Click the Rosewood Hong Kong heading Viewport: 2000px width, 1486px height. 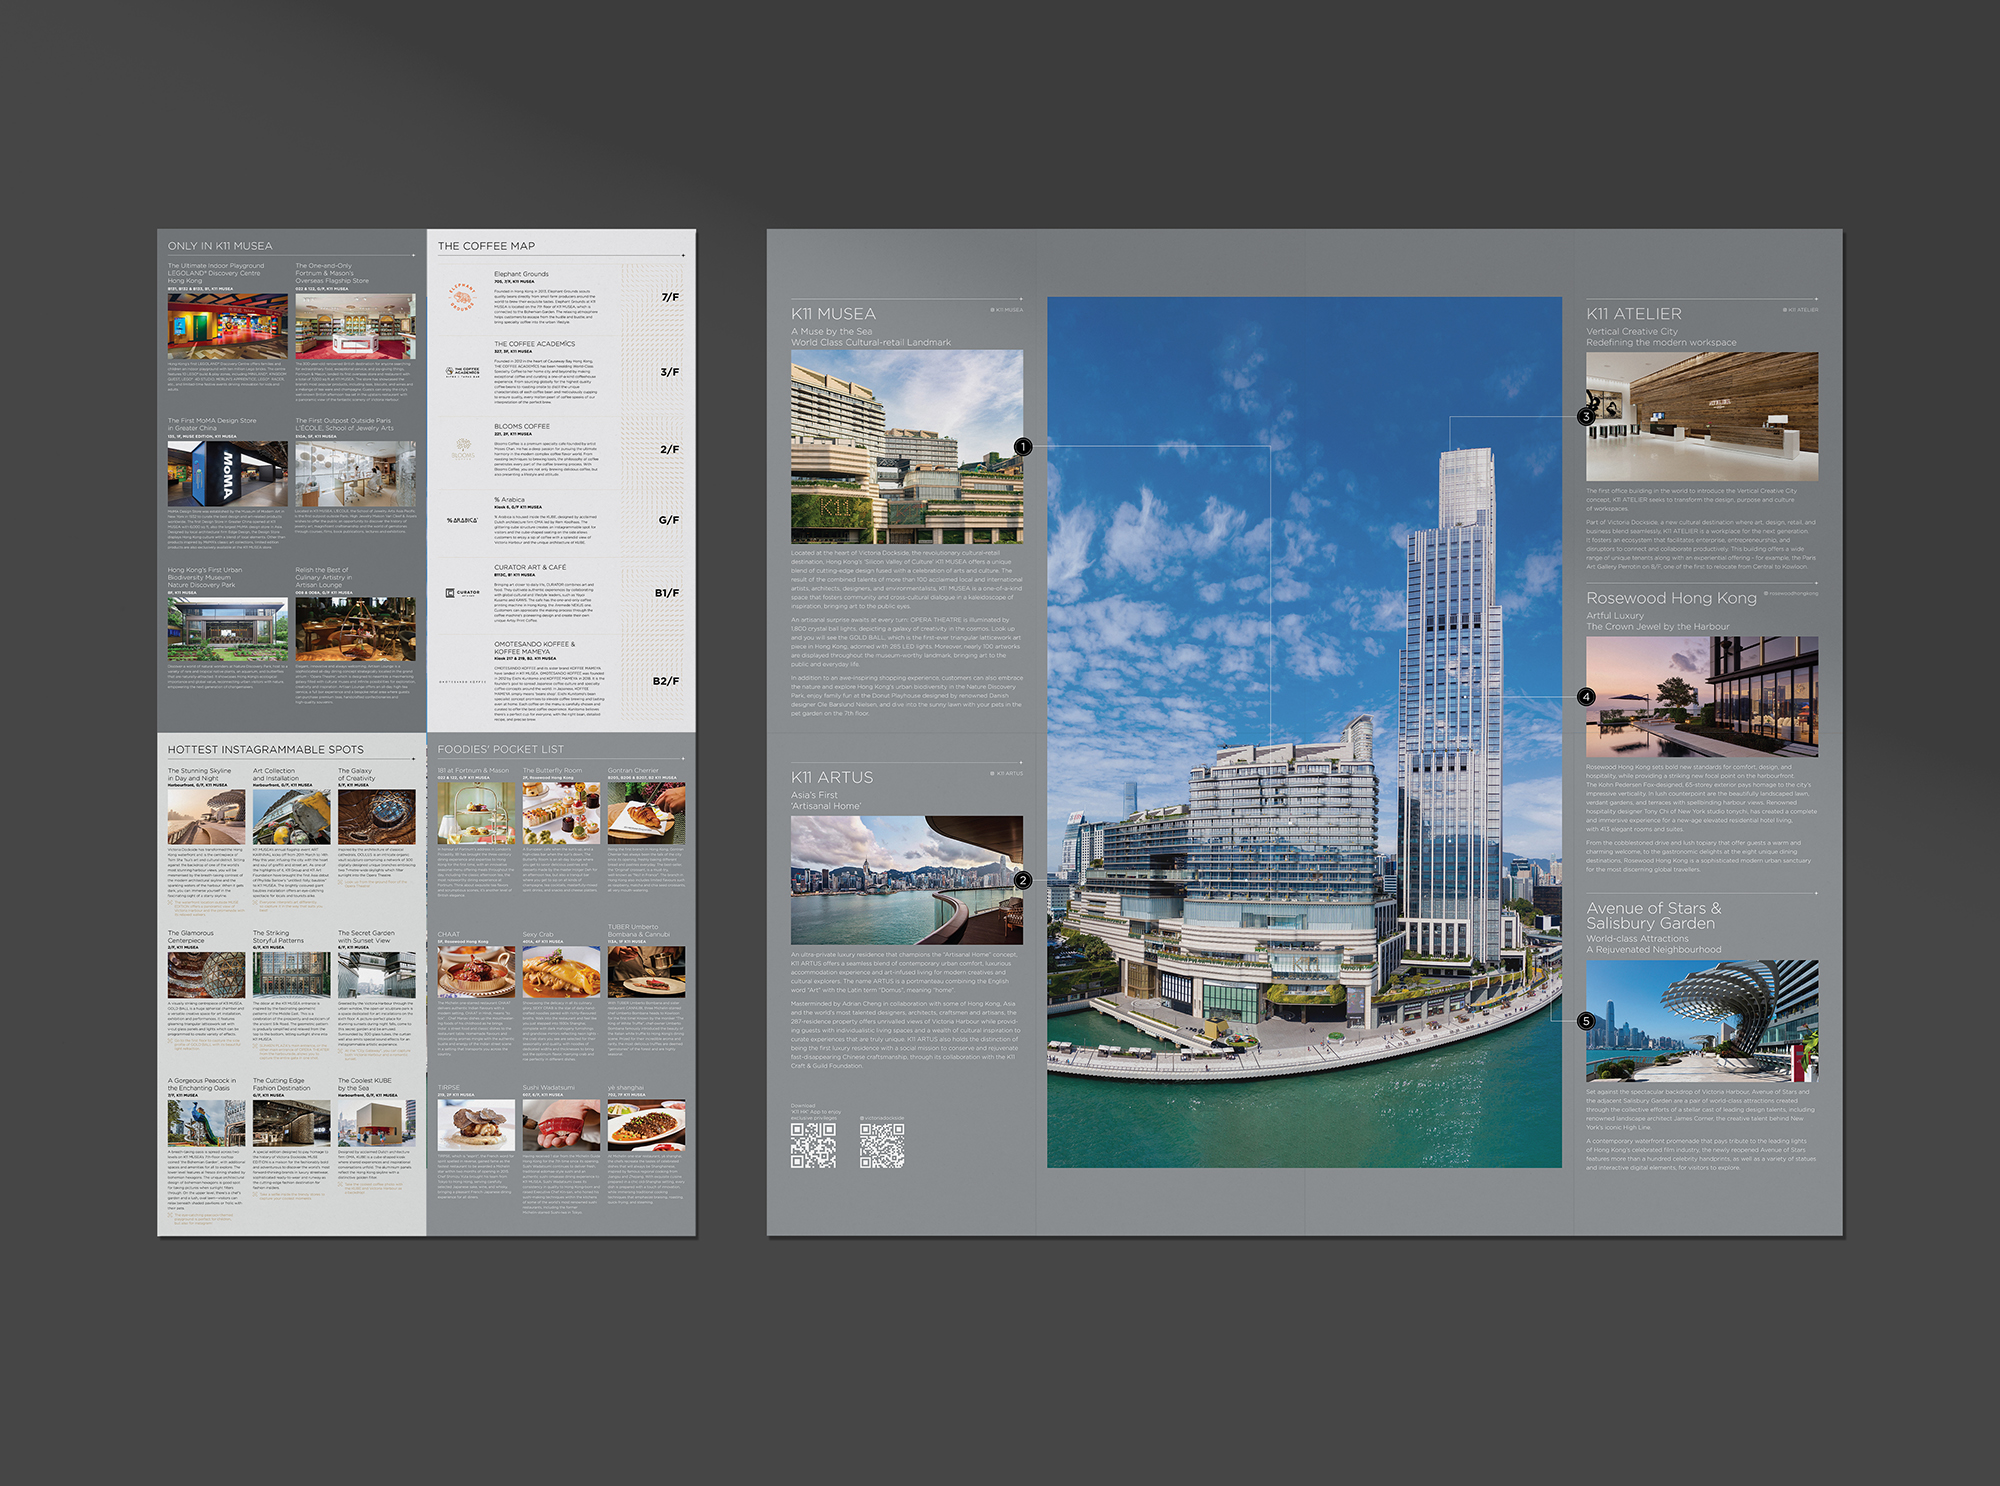point(1670,598)
